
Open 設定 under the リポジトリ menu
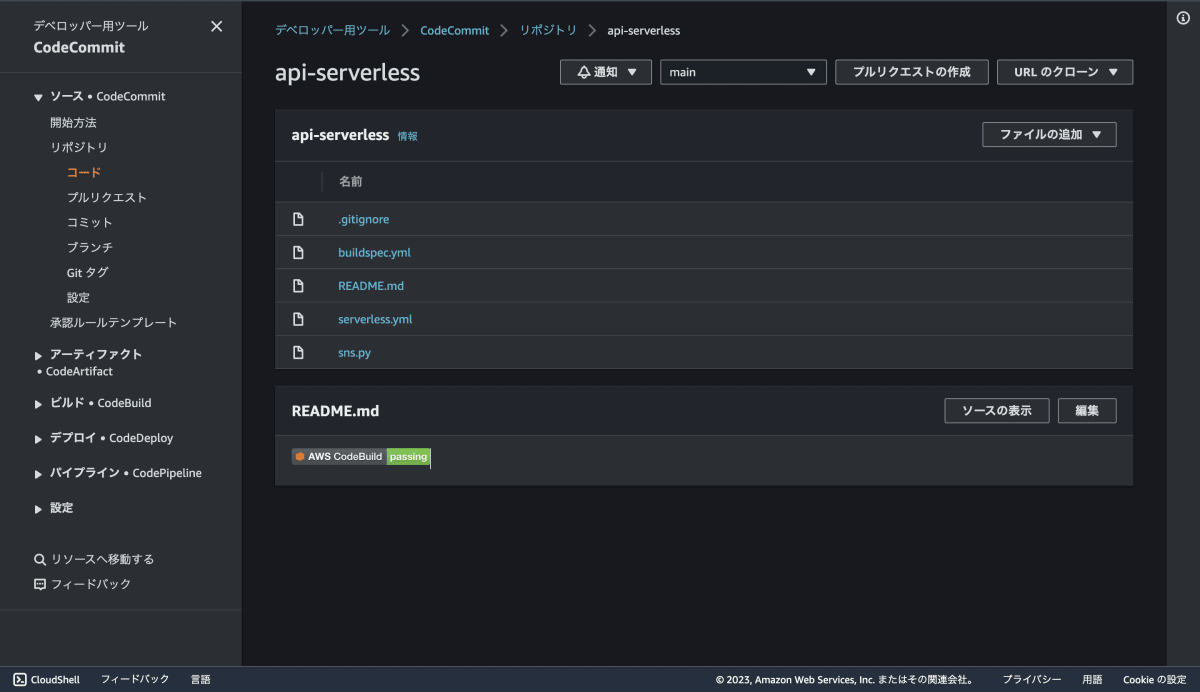[78, 297]
